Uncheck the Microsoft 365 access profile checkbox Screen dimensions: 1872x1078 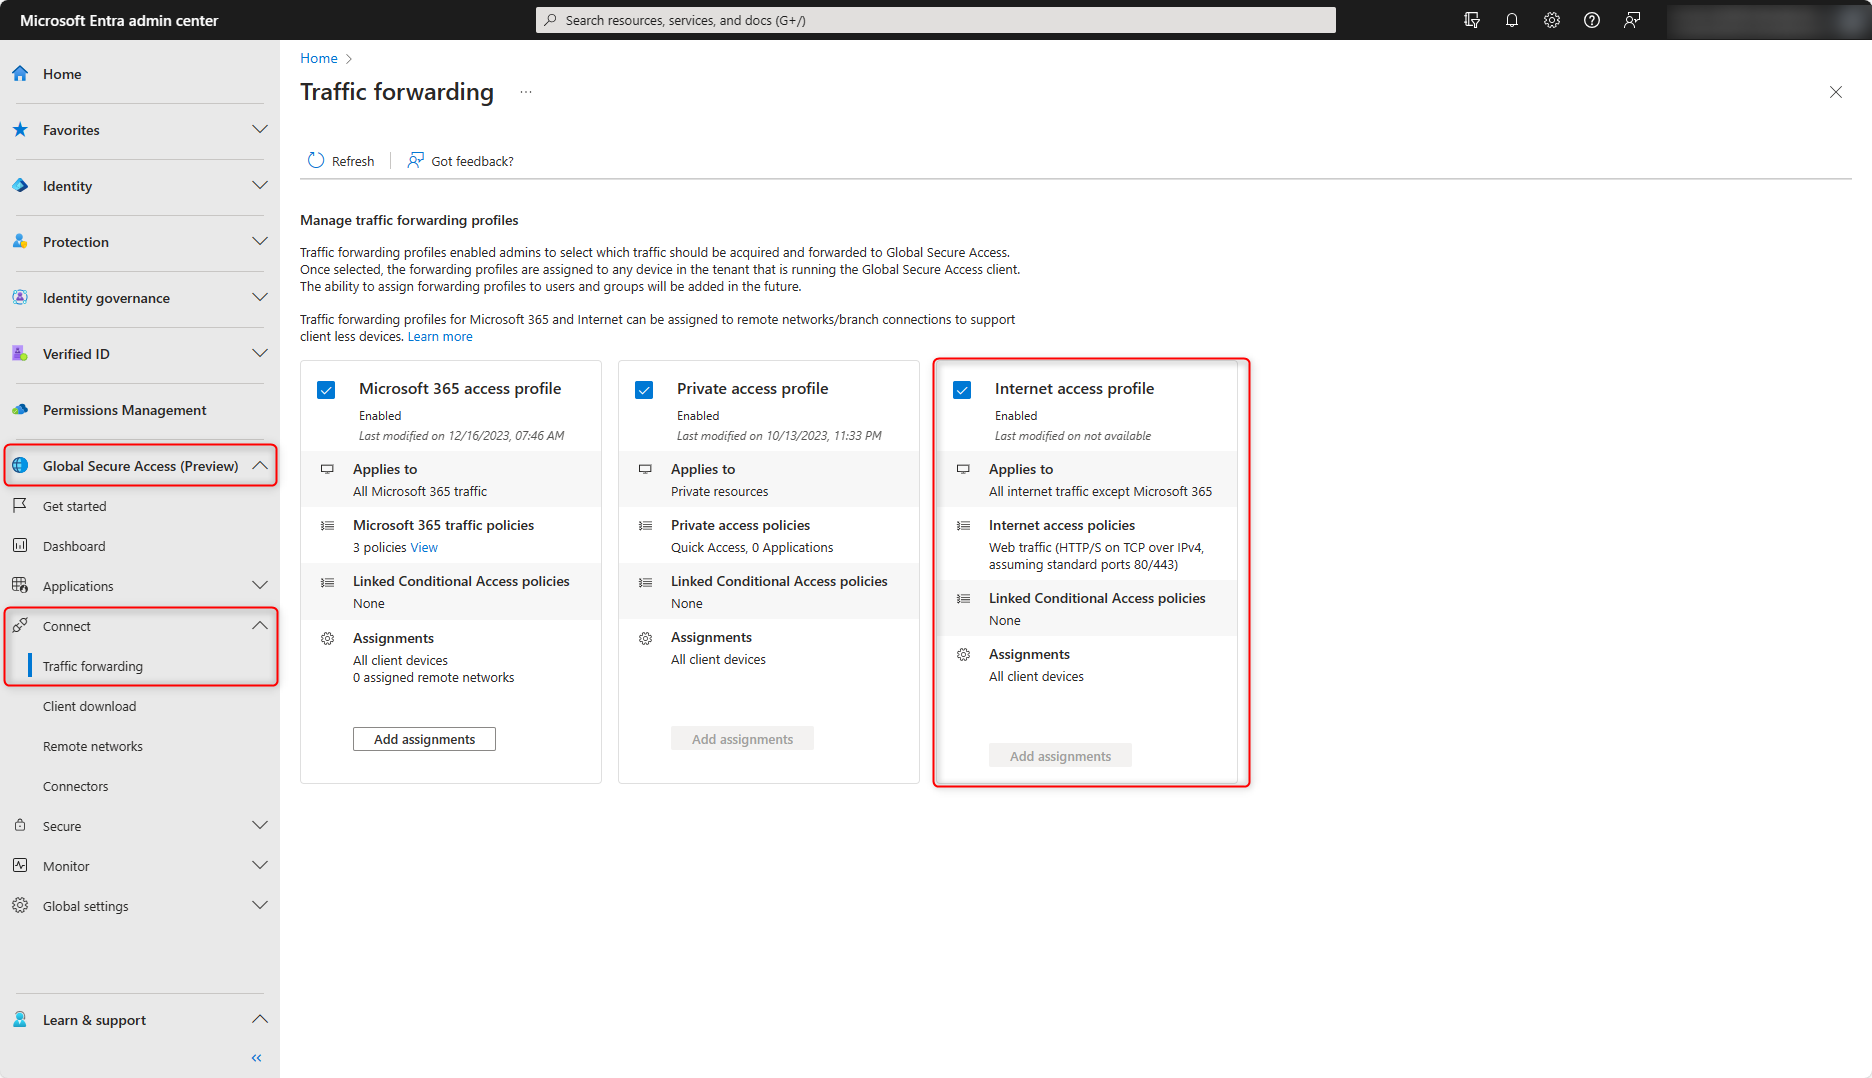326,389
